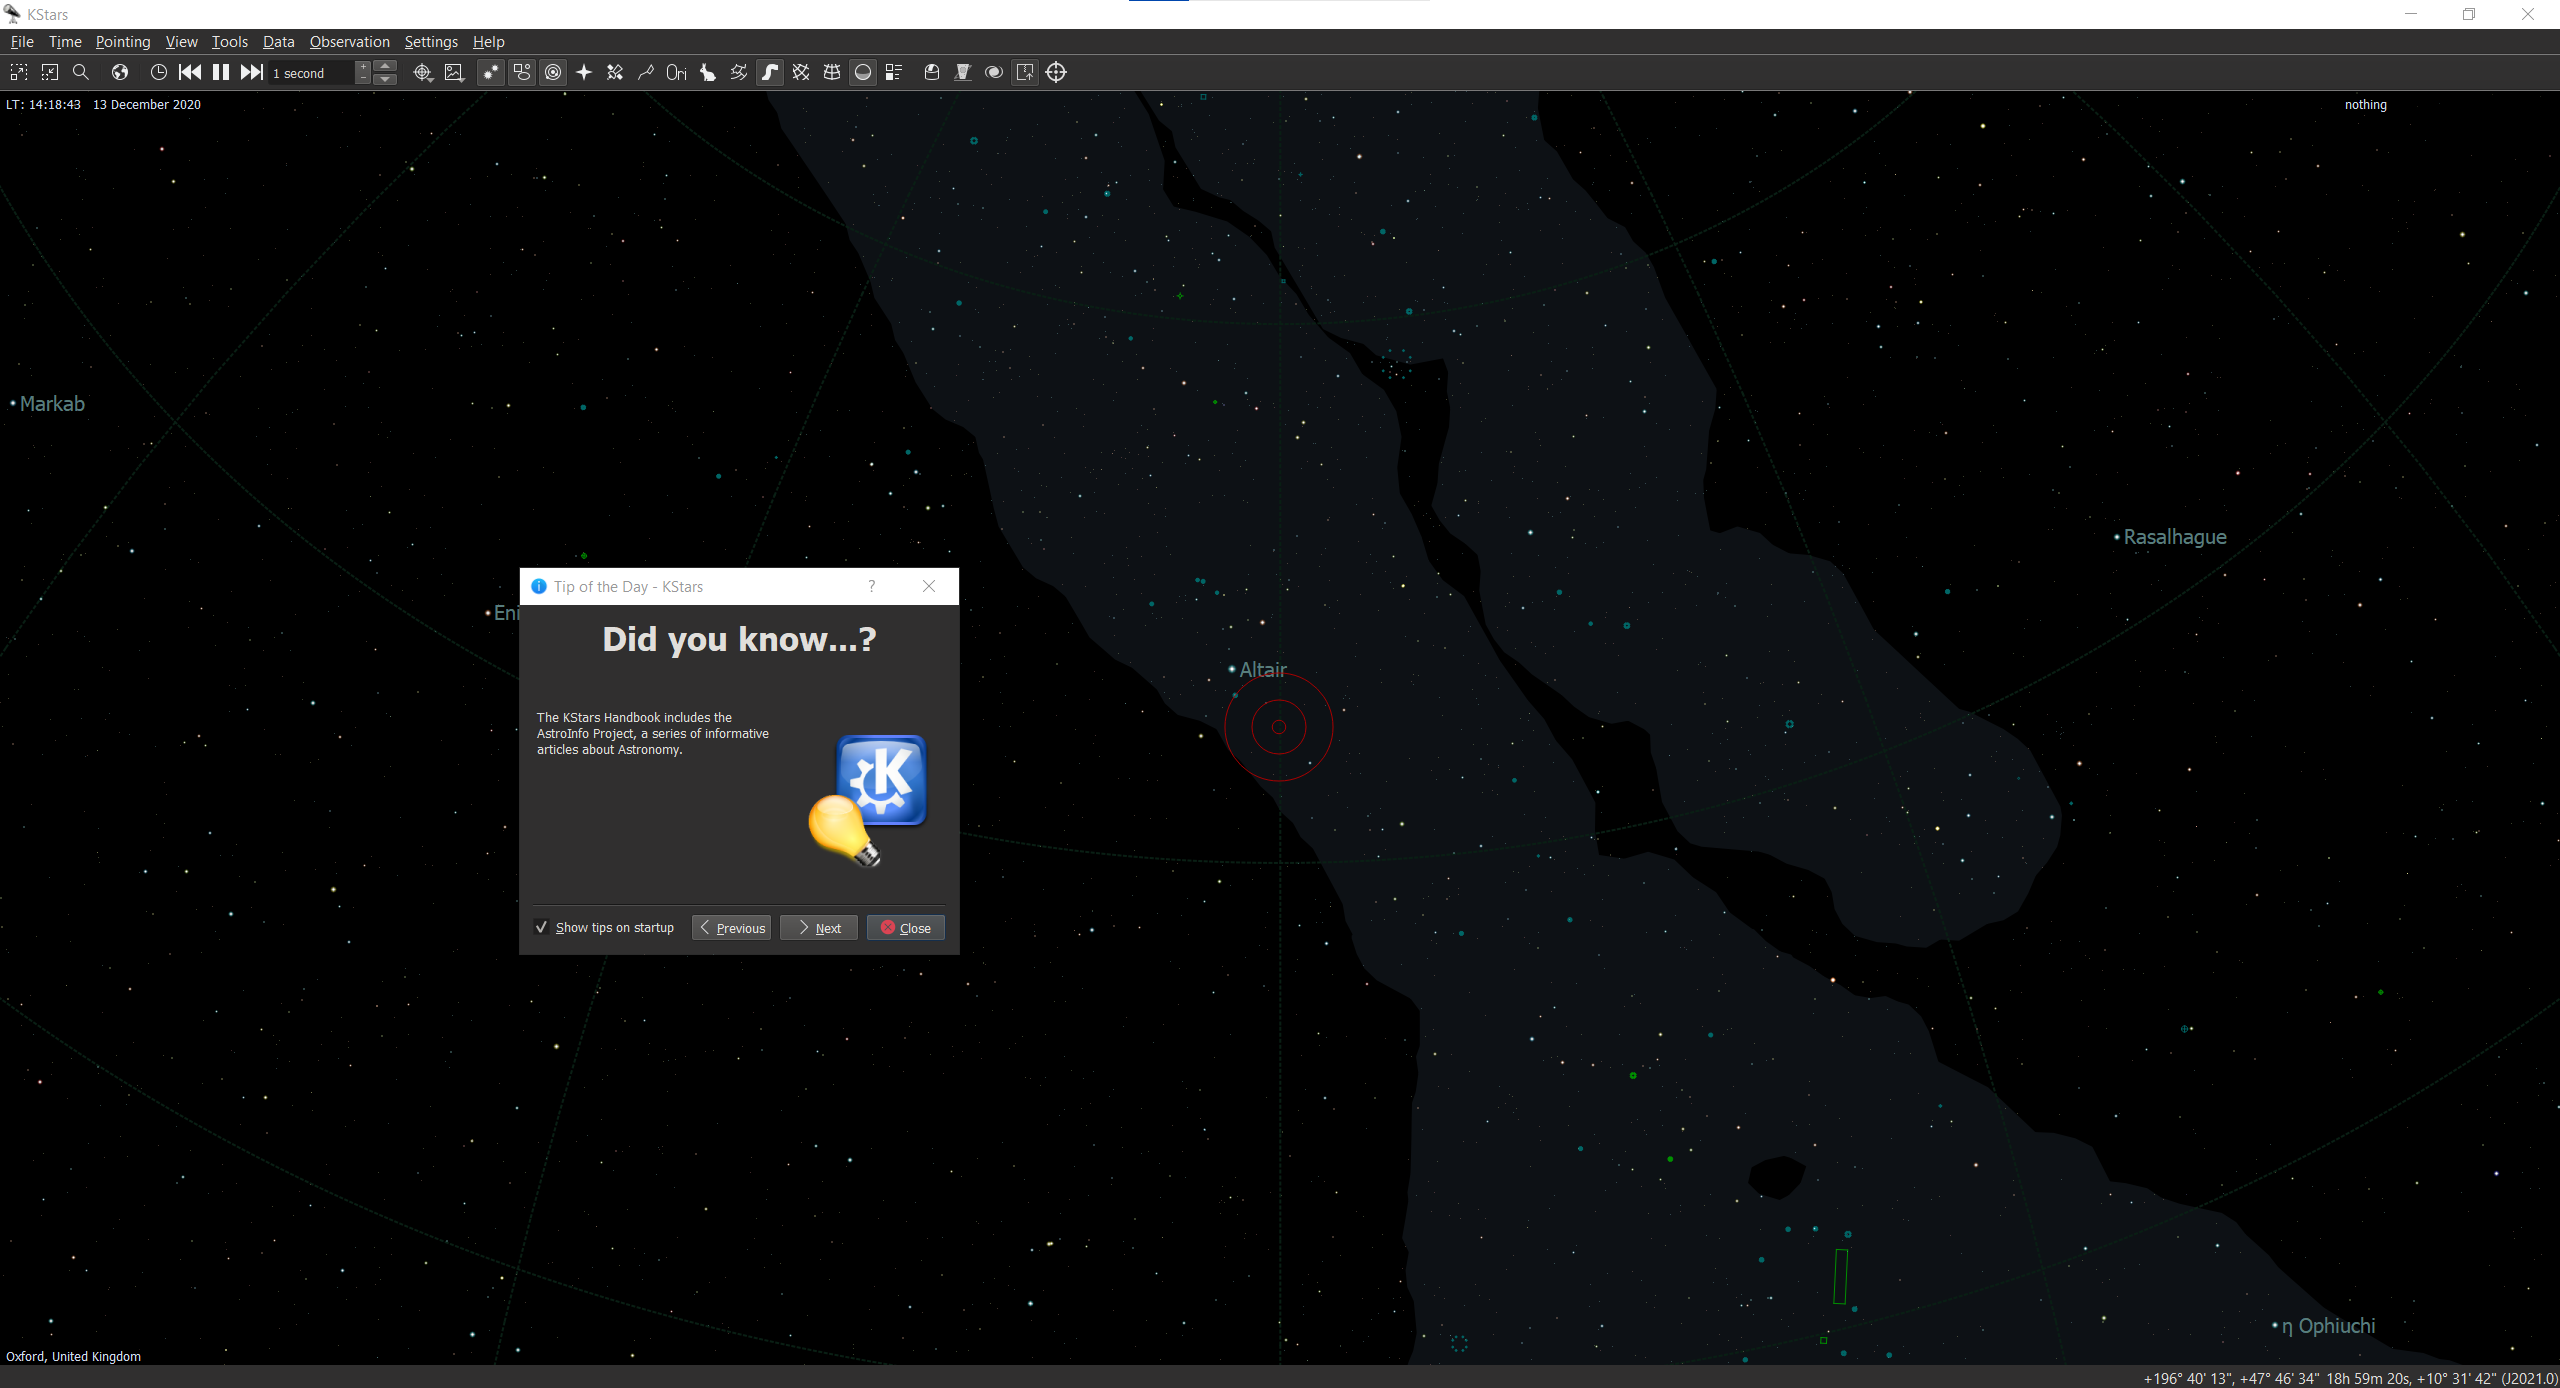
Task: Toggle the ground horizon display button
Action: [863, 72]
